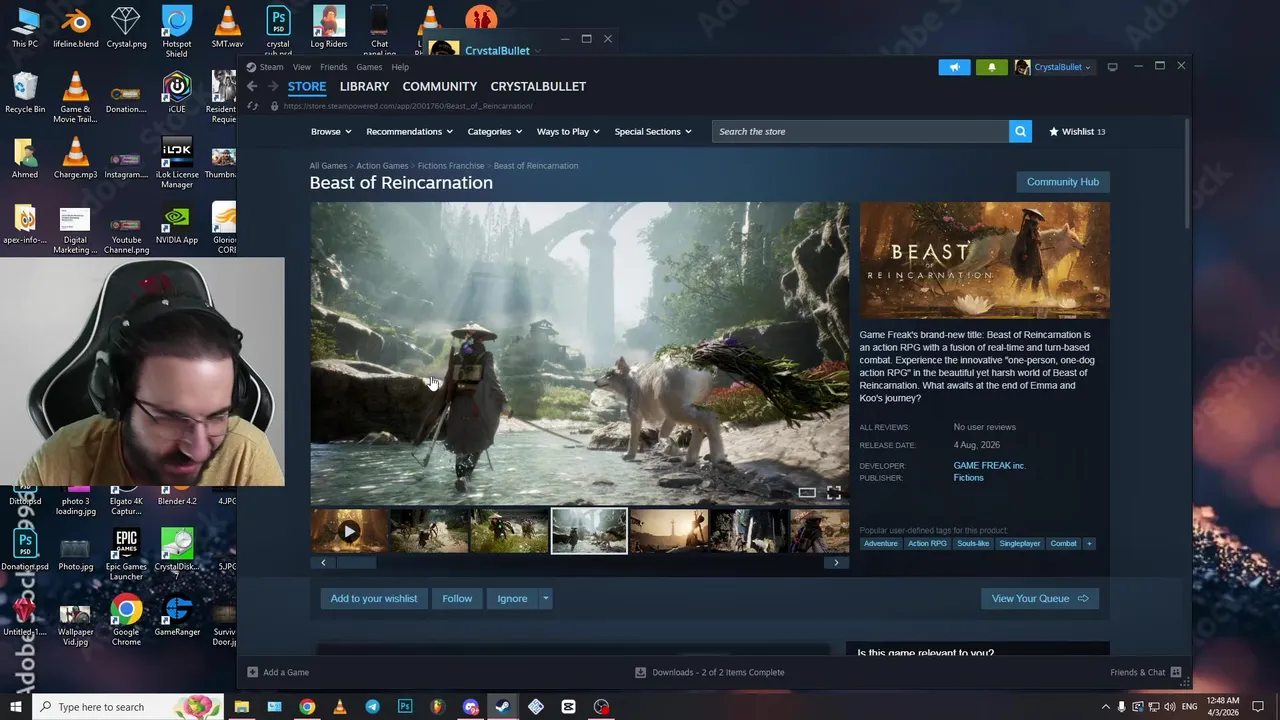Click the Follow button
This screenshot has height=720, width=1280.
click(x=457, y=598)
